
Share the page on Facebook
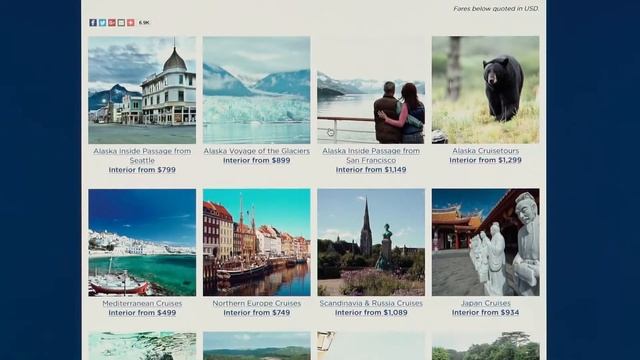[93, 22]
